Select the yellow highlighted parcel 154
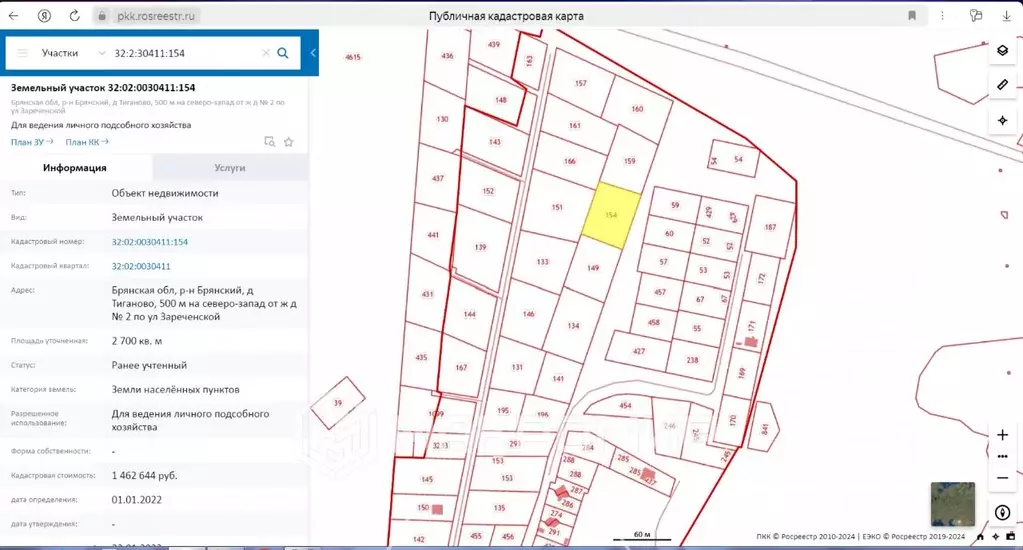This screenshot has width=1023, height=550. [611, 214]
